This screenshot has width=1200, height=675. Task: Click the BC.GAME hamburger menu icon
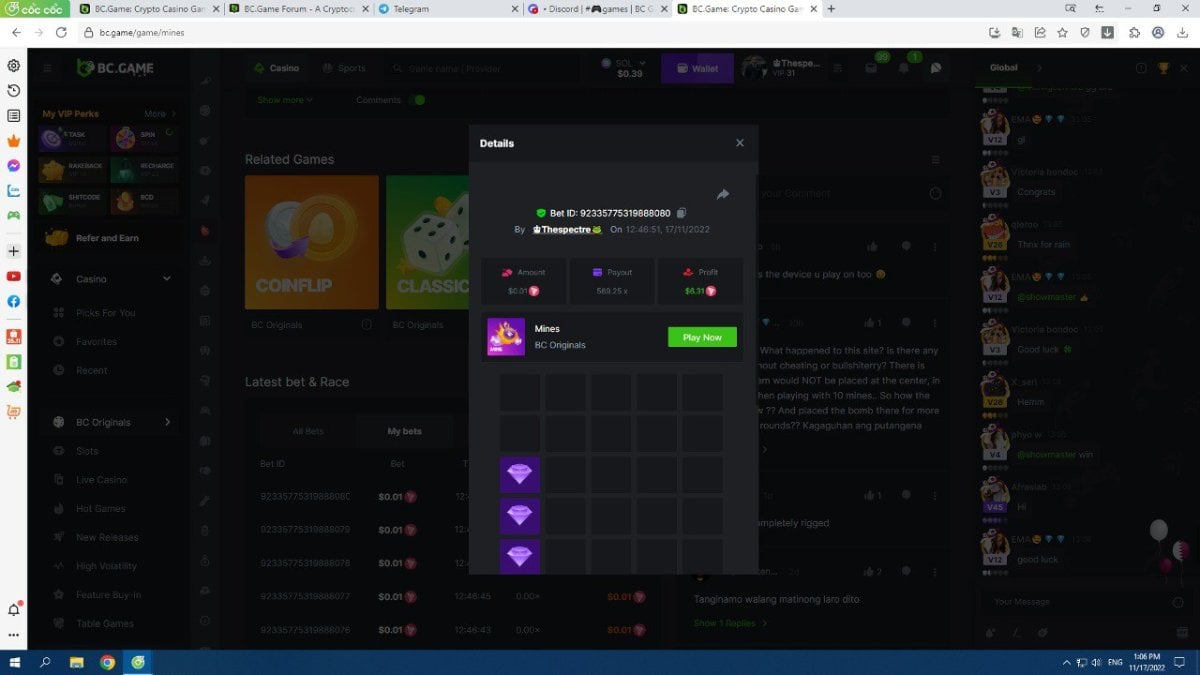pyautogui.click(x=47, y=68)
